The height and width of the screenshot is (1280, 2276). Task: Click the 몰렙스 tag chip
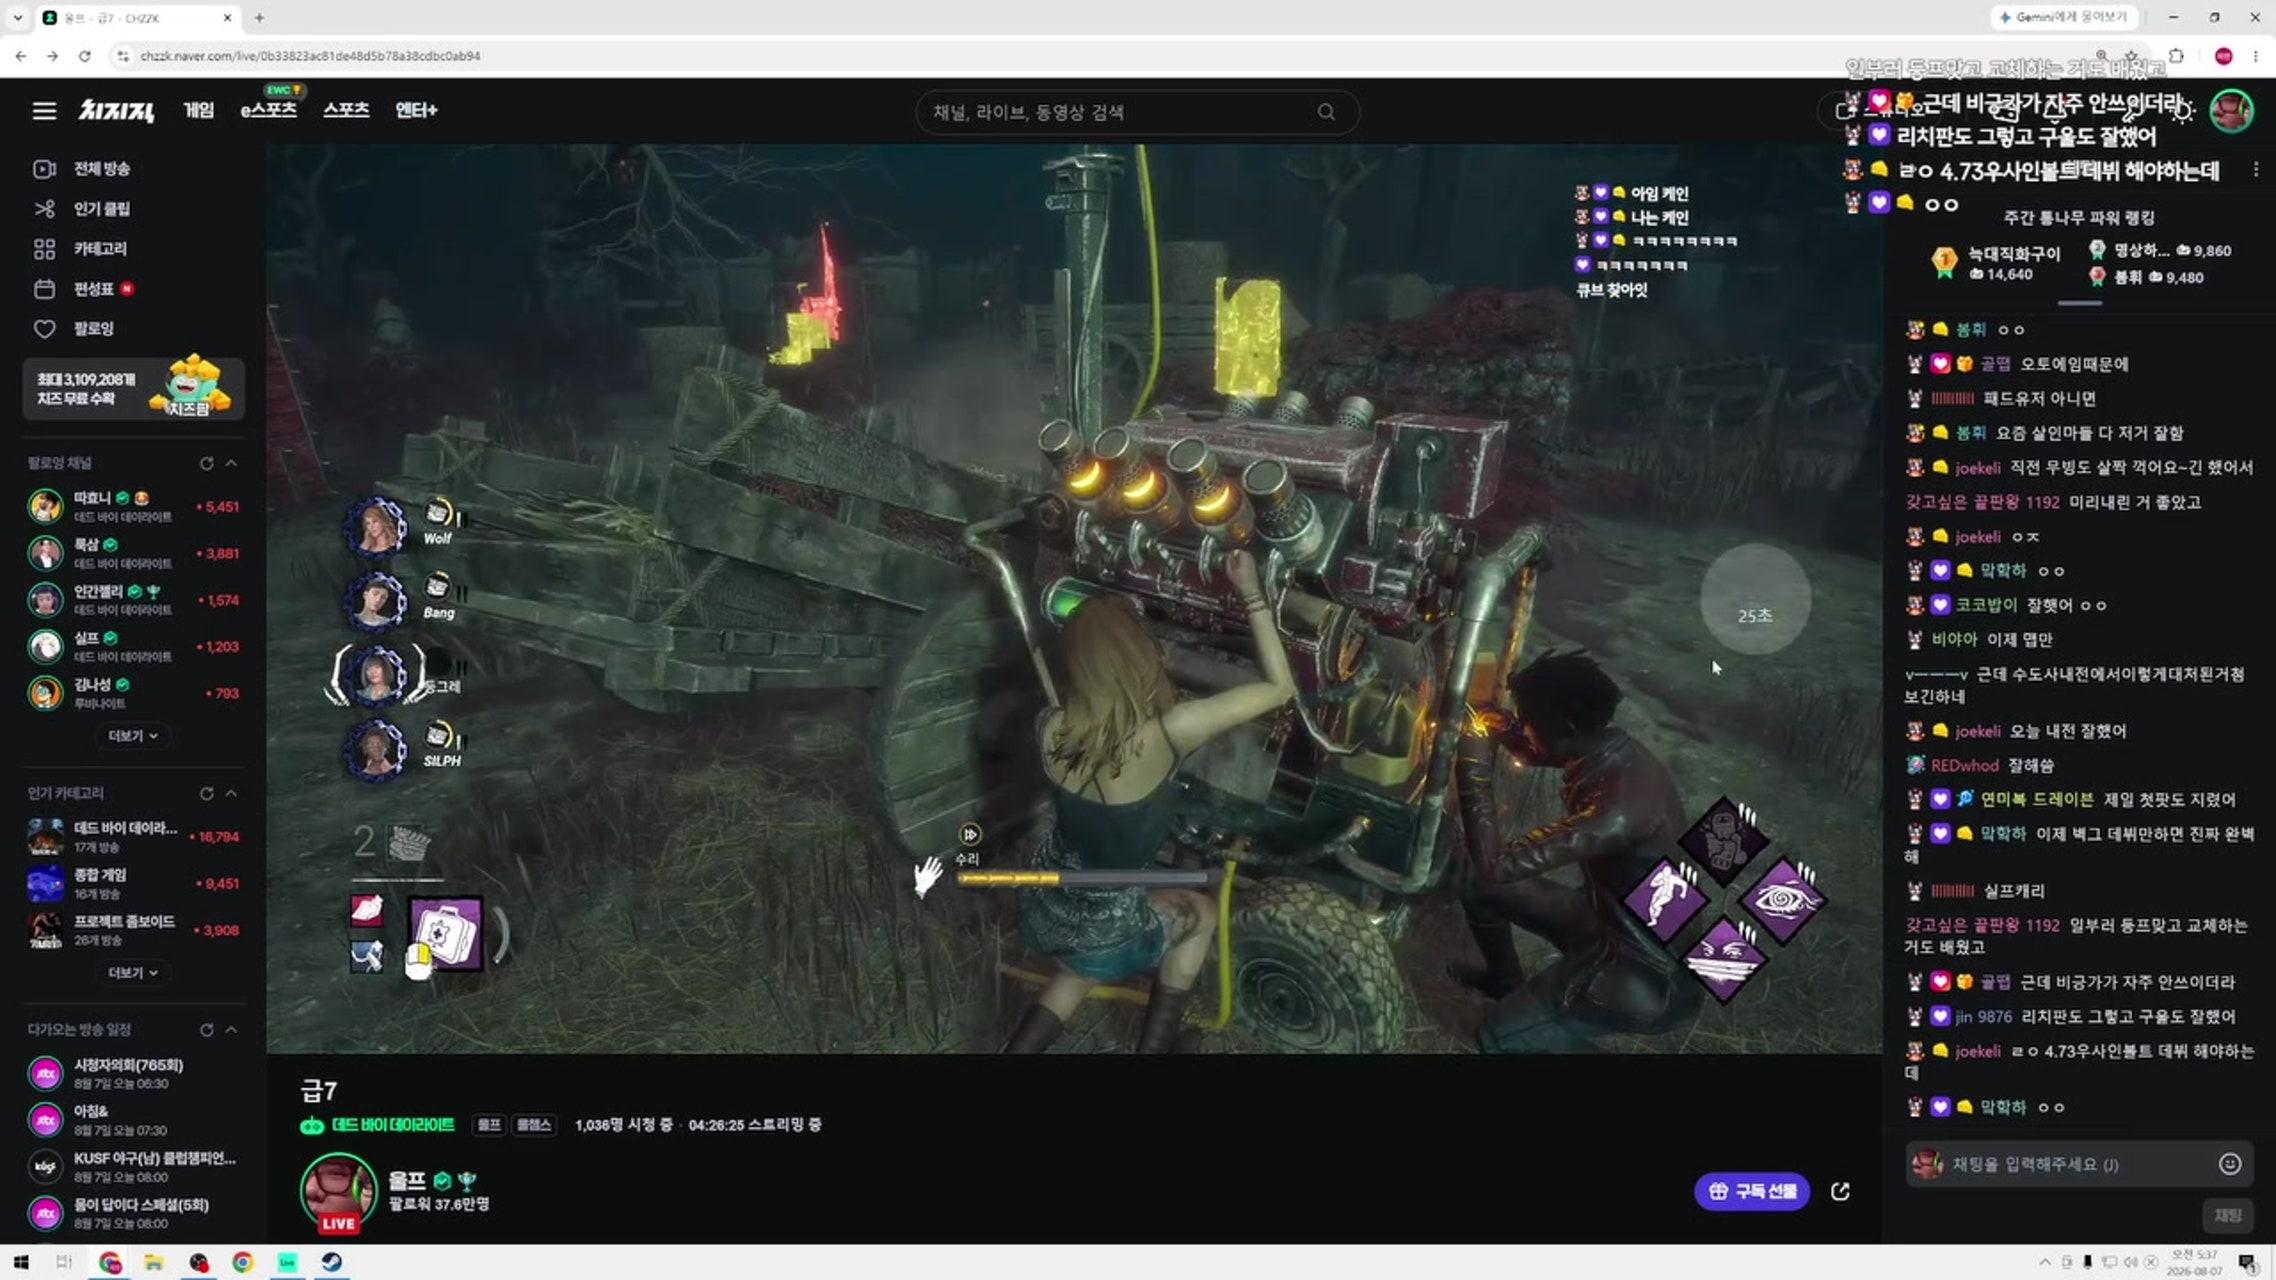[534, 1125]
